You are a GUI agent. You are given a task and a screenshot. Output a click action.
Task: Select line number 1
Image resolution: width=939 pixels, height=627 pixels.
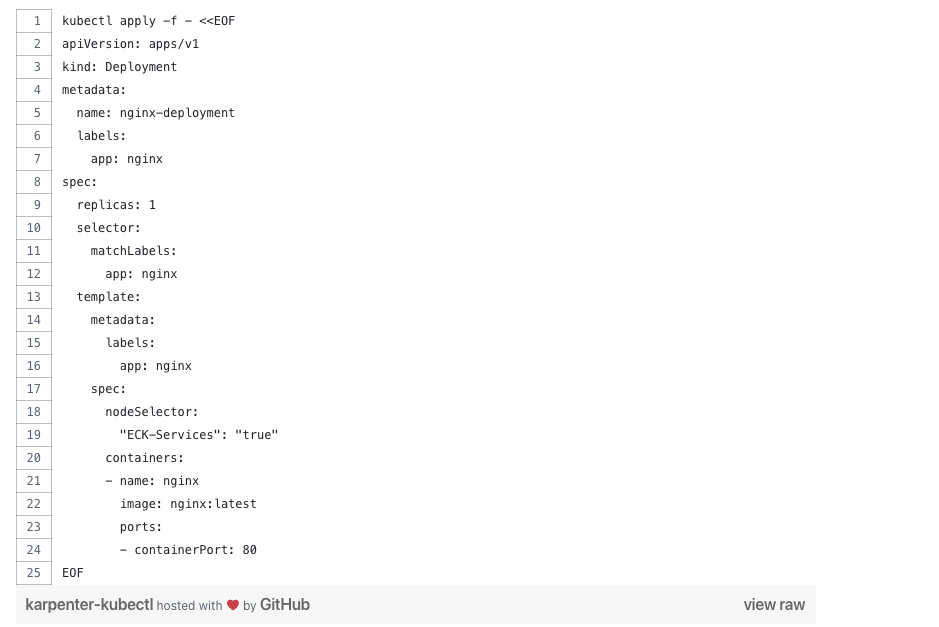pos(34,21)
